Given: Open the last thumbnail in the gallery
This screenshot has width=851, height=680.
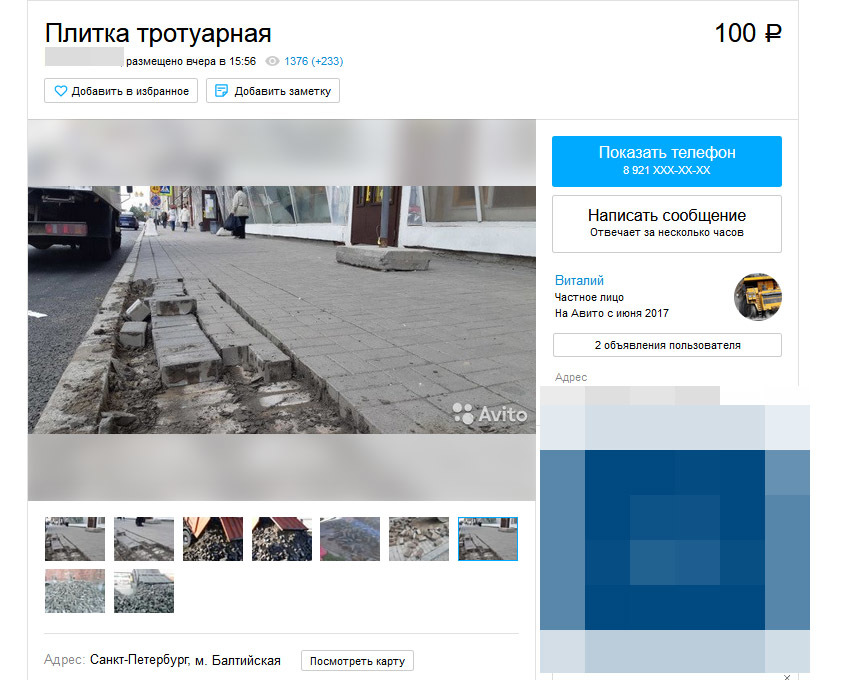Looking at the screenshot, I should tap(143, 591).
